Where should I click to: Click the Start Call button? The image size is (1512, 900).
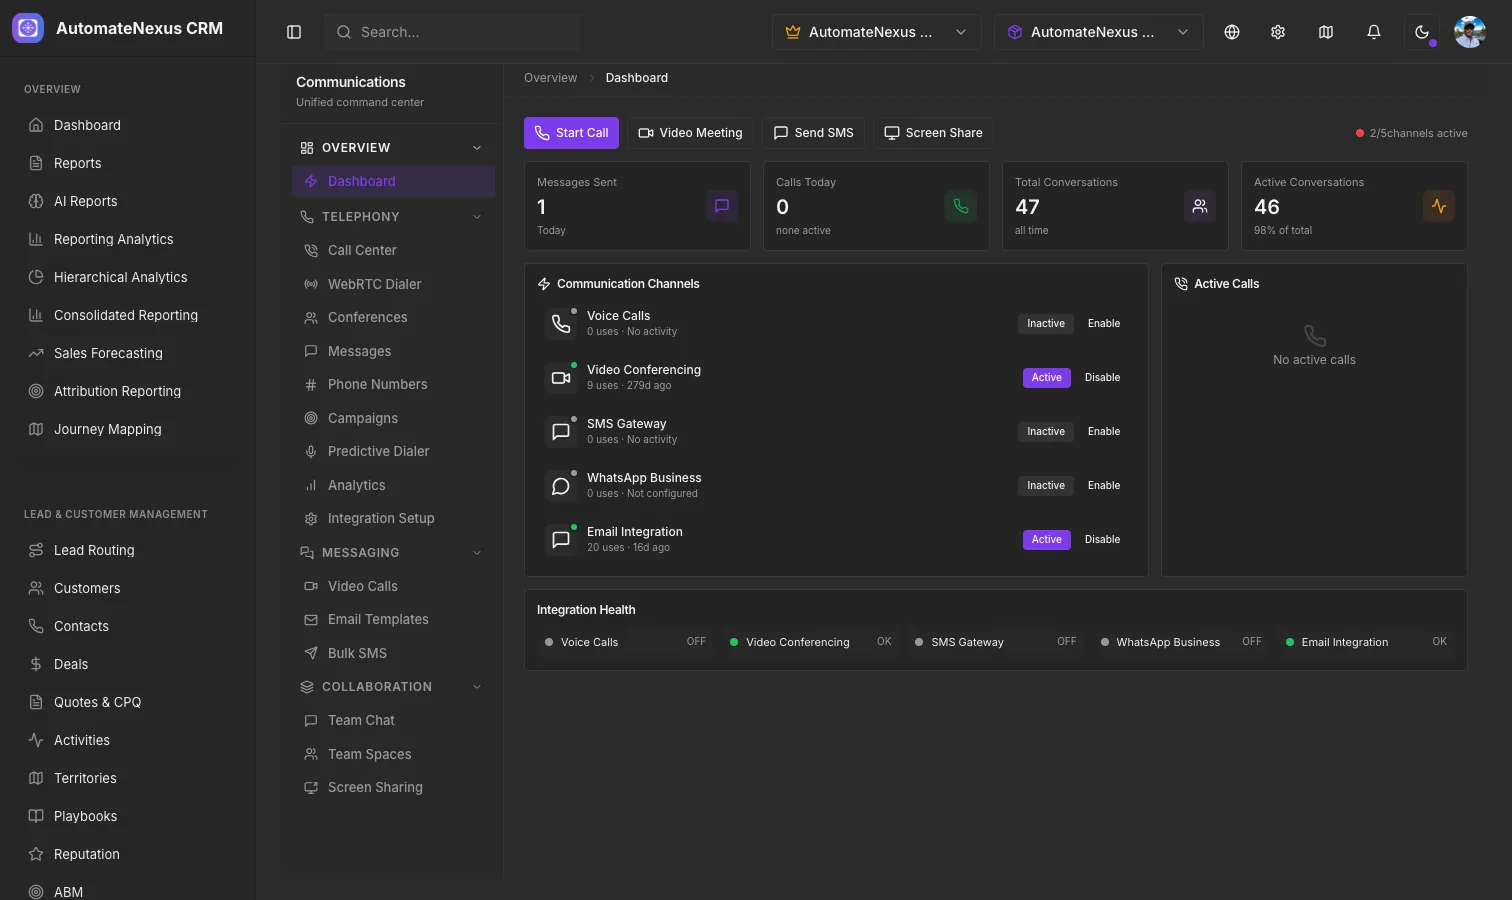click(571, 133)
